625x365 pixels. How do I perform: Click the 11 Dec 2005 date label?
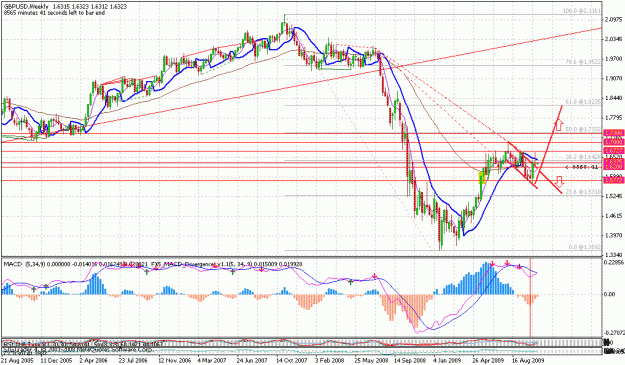coord(56,360)
